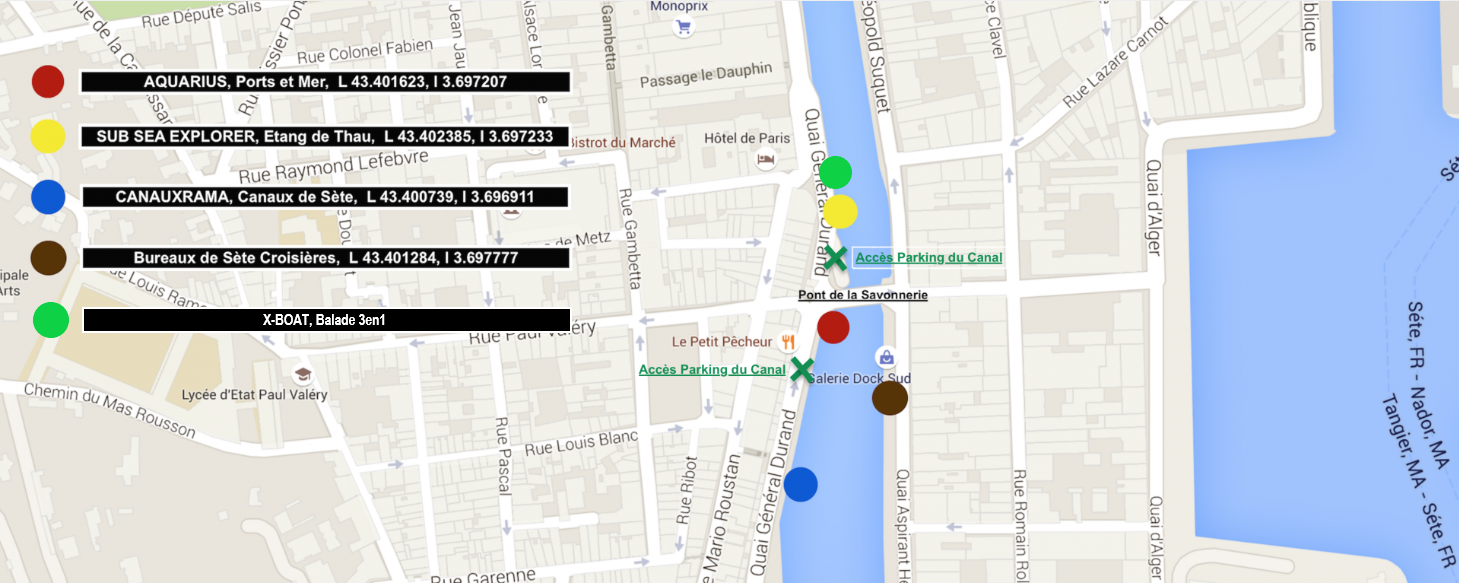Click the Rue Raymond Lefebvre street name

point(335,165)
